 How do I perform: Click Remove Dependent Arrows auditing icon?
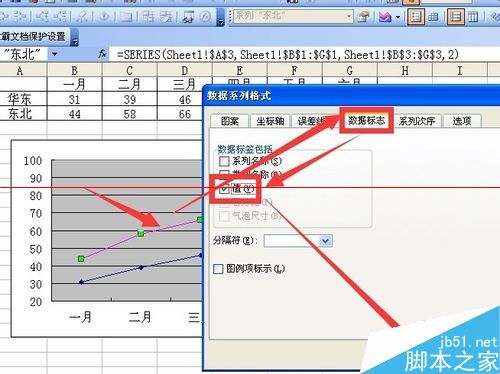pos(60,16)
